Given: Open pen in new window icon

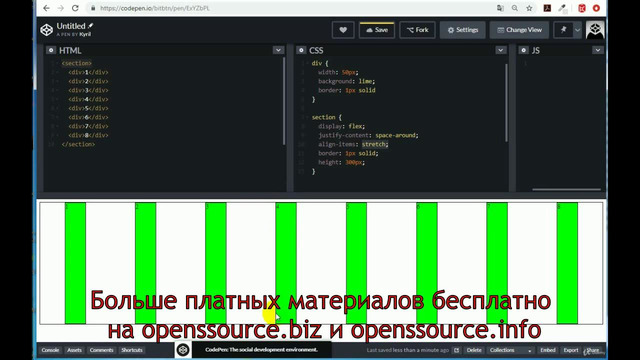Looking at the screenshot, I should click(x=456, y=350).
